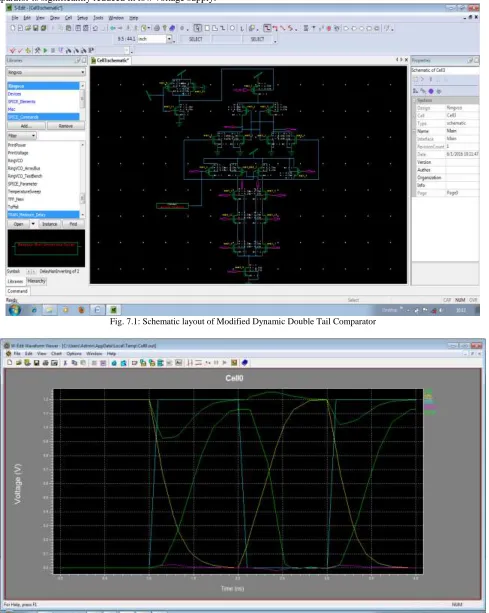Click Print icon in W-Edit toolbar
Viewport: 489px width, 613px height.
[45, 363]
